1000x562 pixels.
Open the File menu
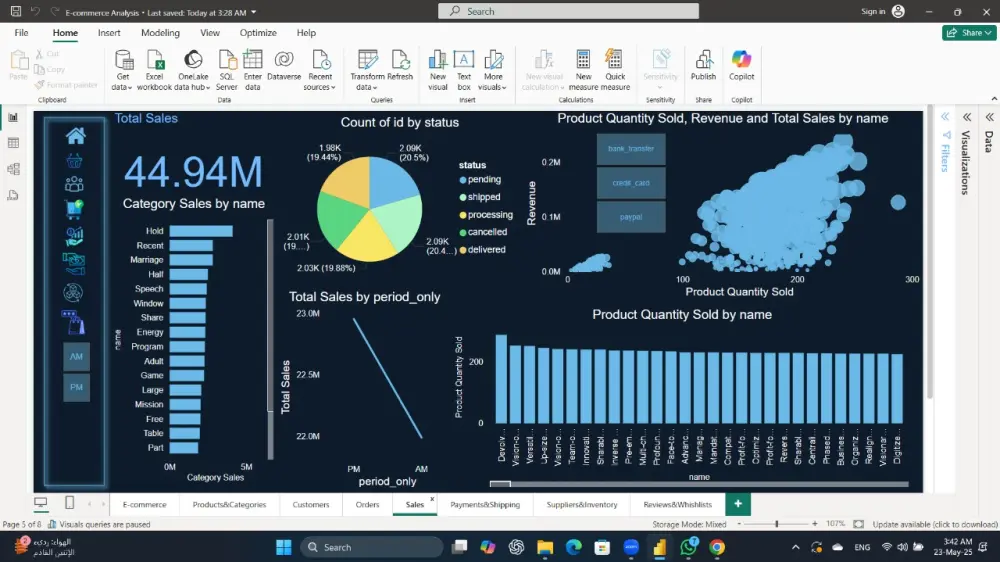tap(21, 33)
